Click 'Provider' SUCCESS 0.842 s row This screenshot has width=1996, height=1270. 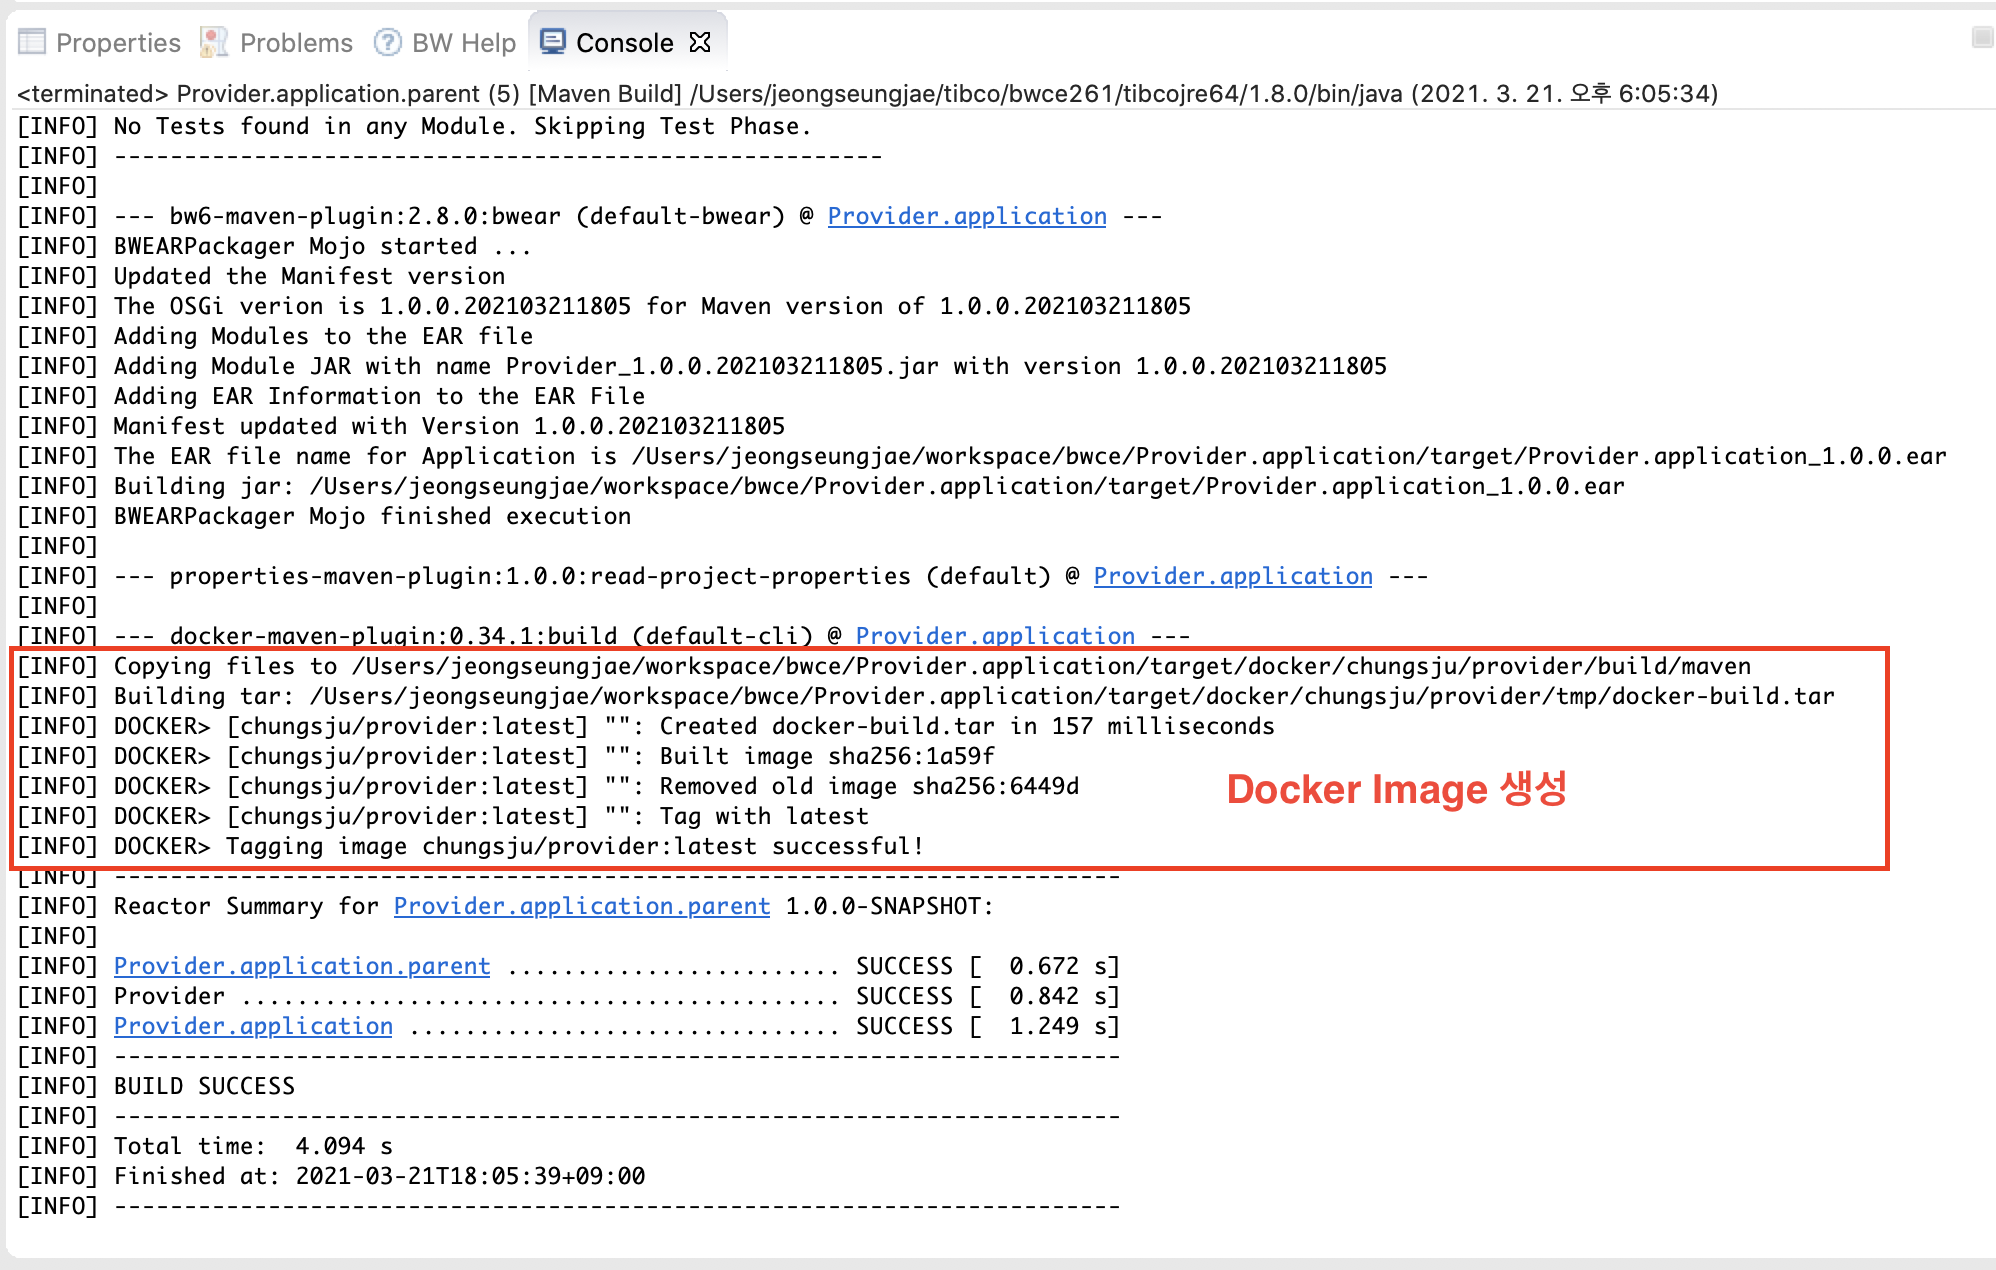pos(568,996)
